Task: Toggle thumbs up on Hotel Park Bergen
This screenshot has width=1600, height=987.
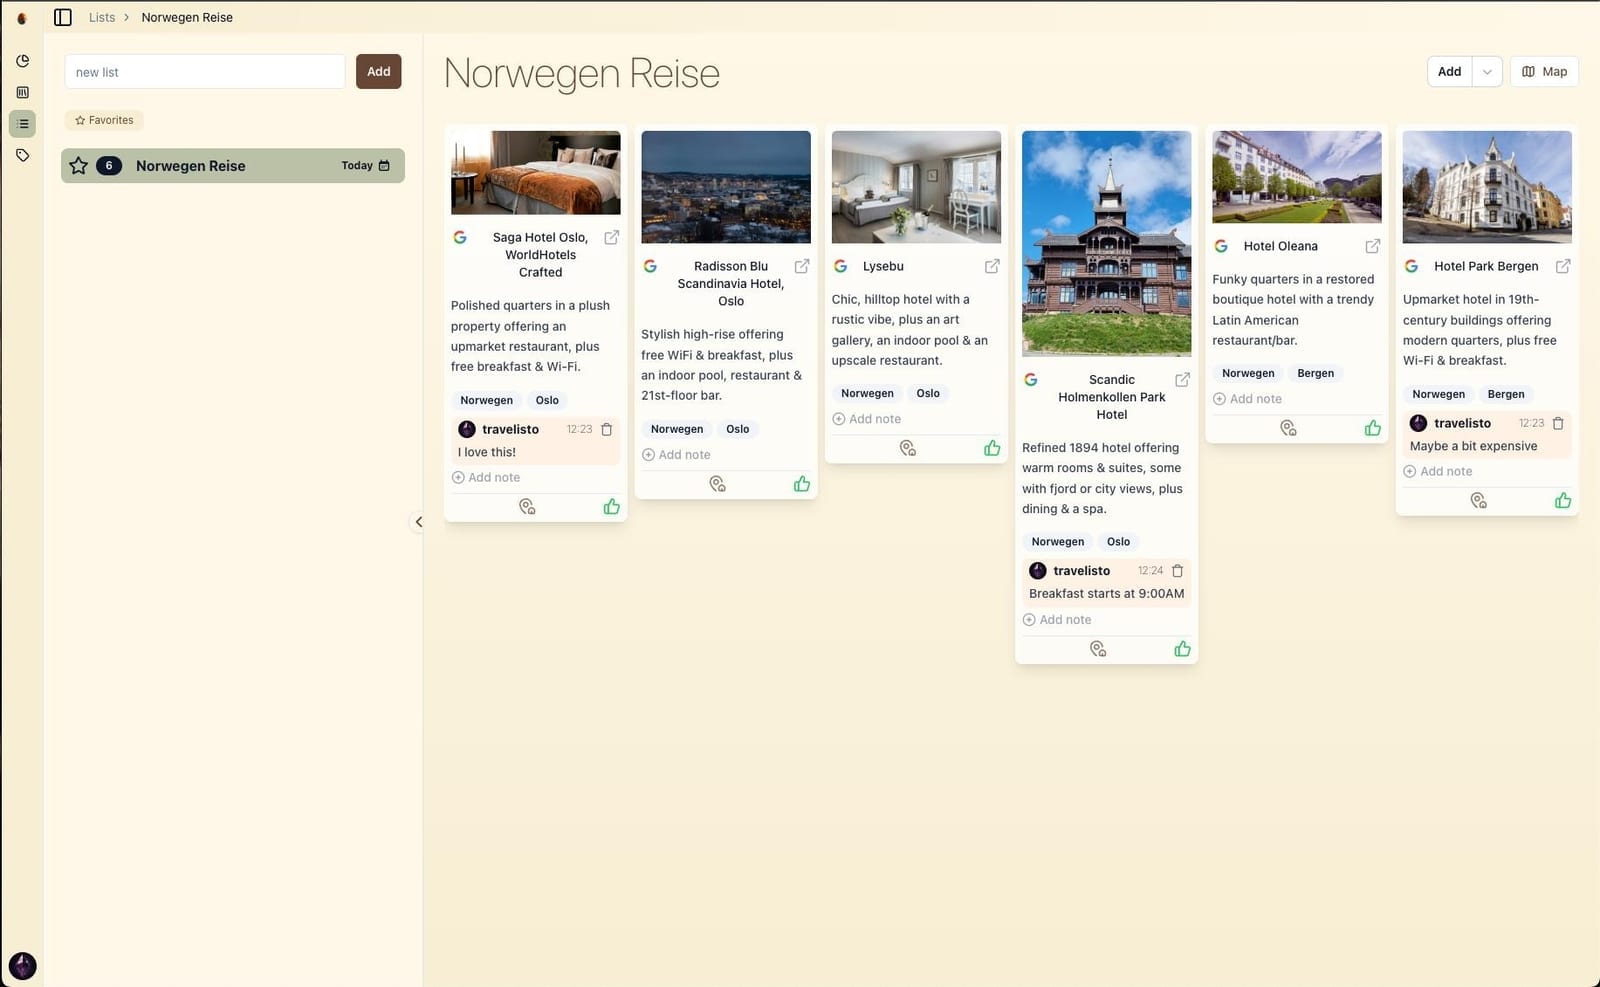Action: tap(1563, 500)
